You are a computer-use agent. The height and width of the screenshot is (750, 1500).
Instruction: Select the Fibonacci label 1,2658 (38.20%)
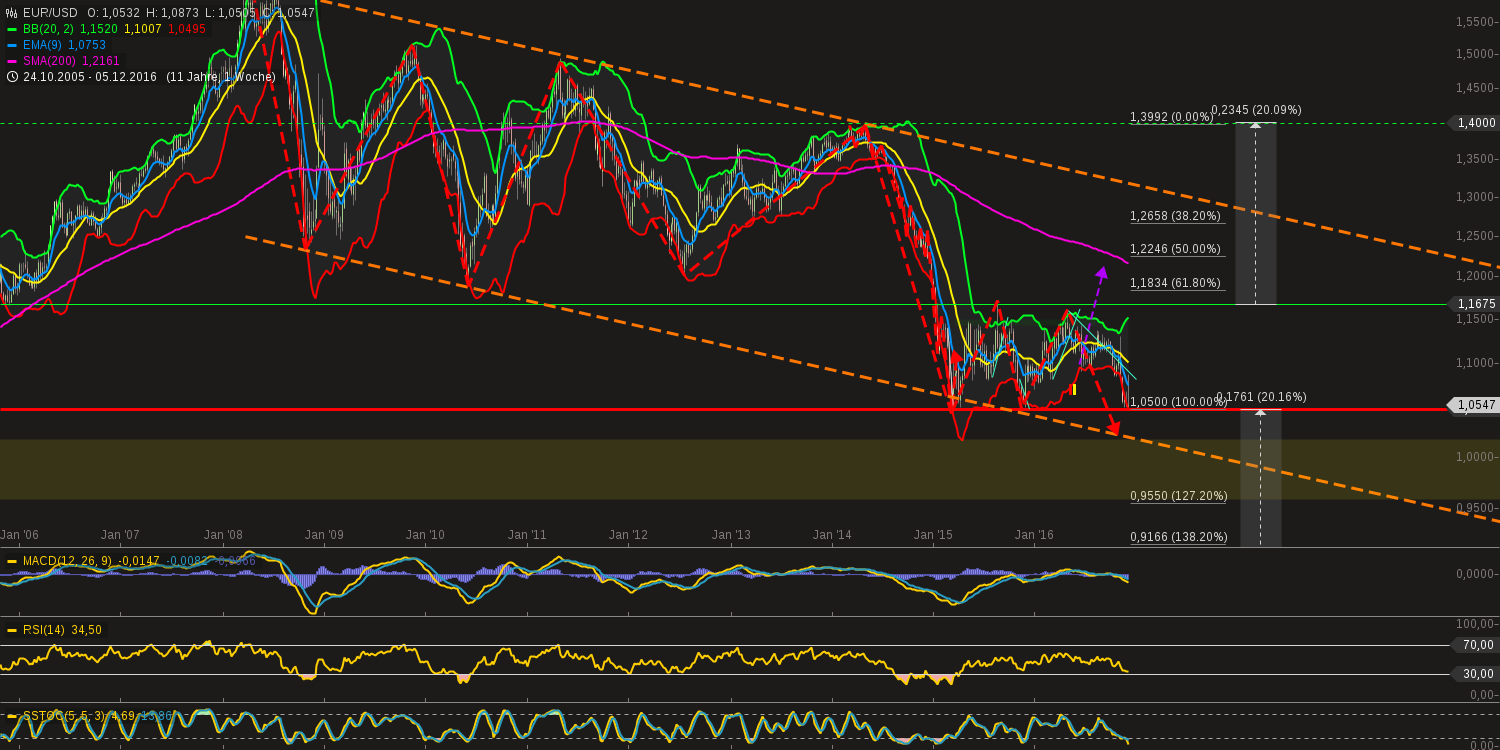pos(1176,216)
